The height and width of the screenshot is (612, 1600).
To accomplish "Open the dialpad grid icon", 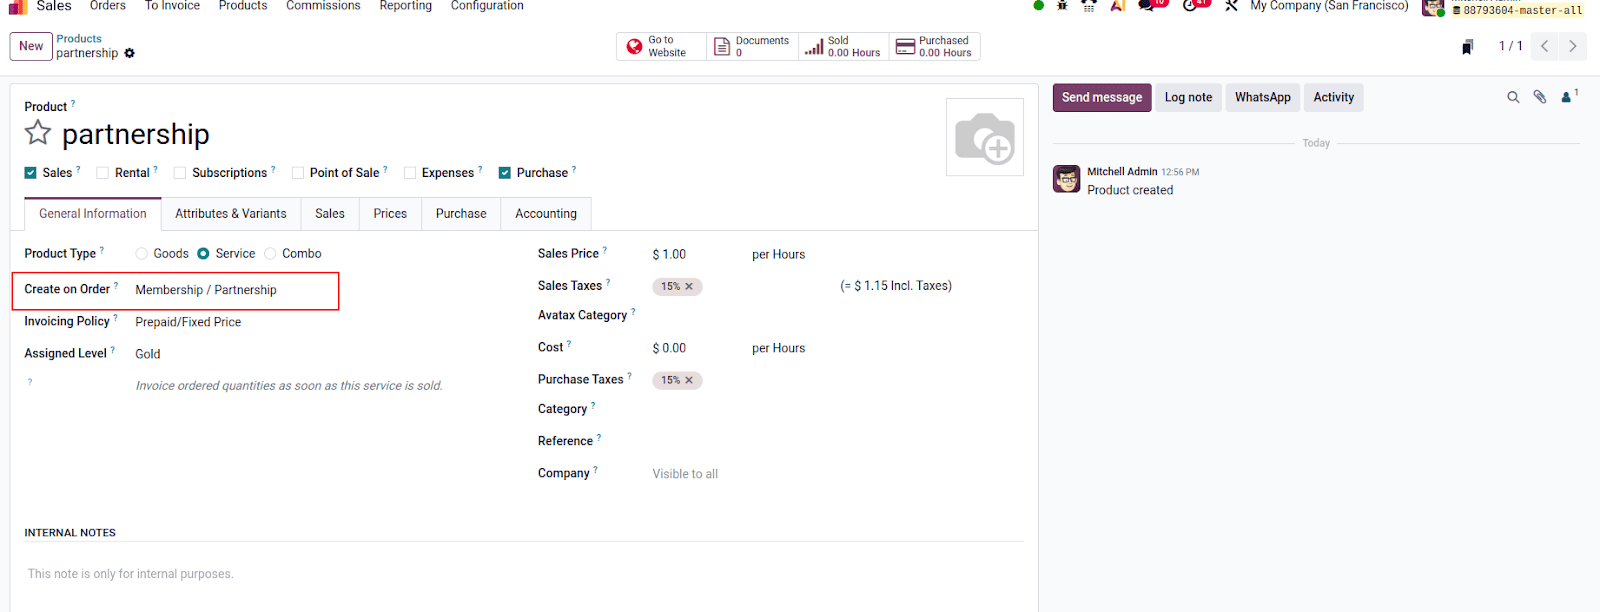I will [1089, 5].
